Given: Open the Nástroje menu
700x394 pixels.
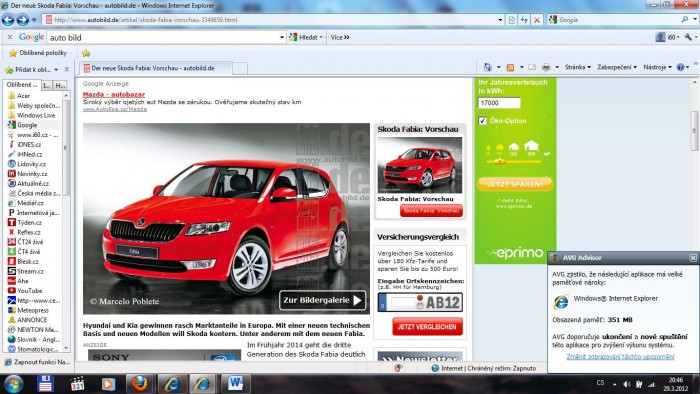Looking at the screenshot, I should coord(657,67).
